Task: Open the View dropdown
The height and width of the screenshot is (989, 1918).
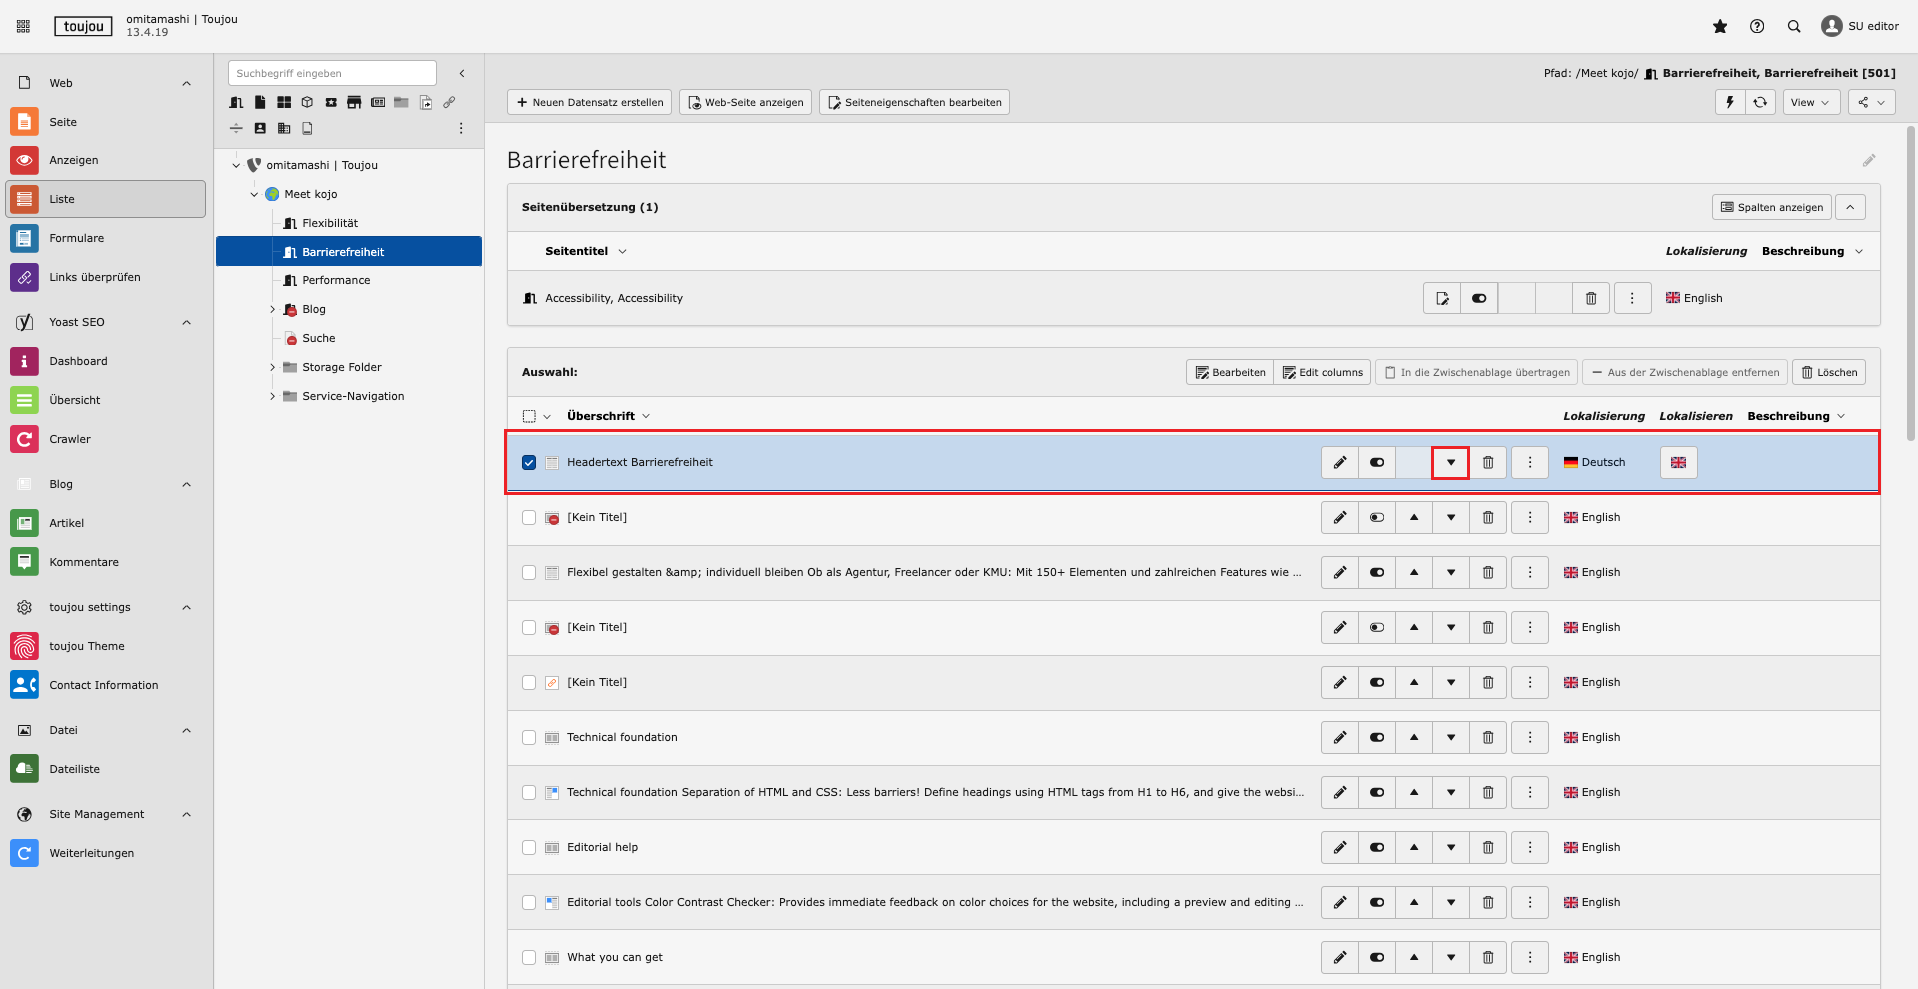Action: (x=1810, y=102)
